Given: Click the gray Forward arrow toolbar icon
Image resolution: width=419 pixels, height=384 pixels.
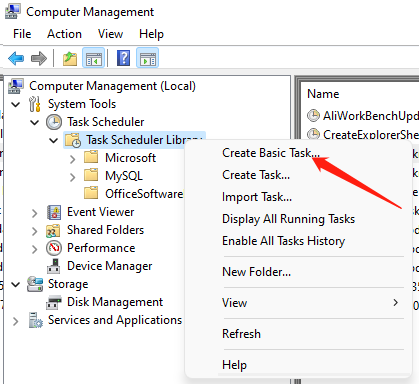Looking at the screenshot, I should click(x=39, y=59).
